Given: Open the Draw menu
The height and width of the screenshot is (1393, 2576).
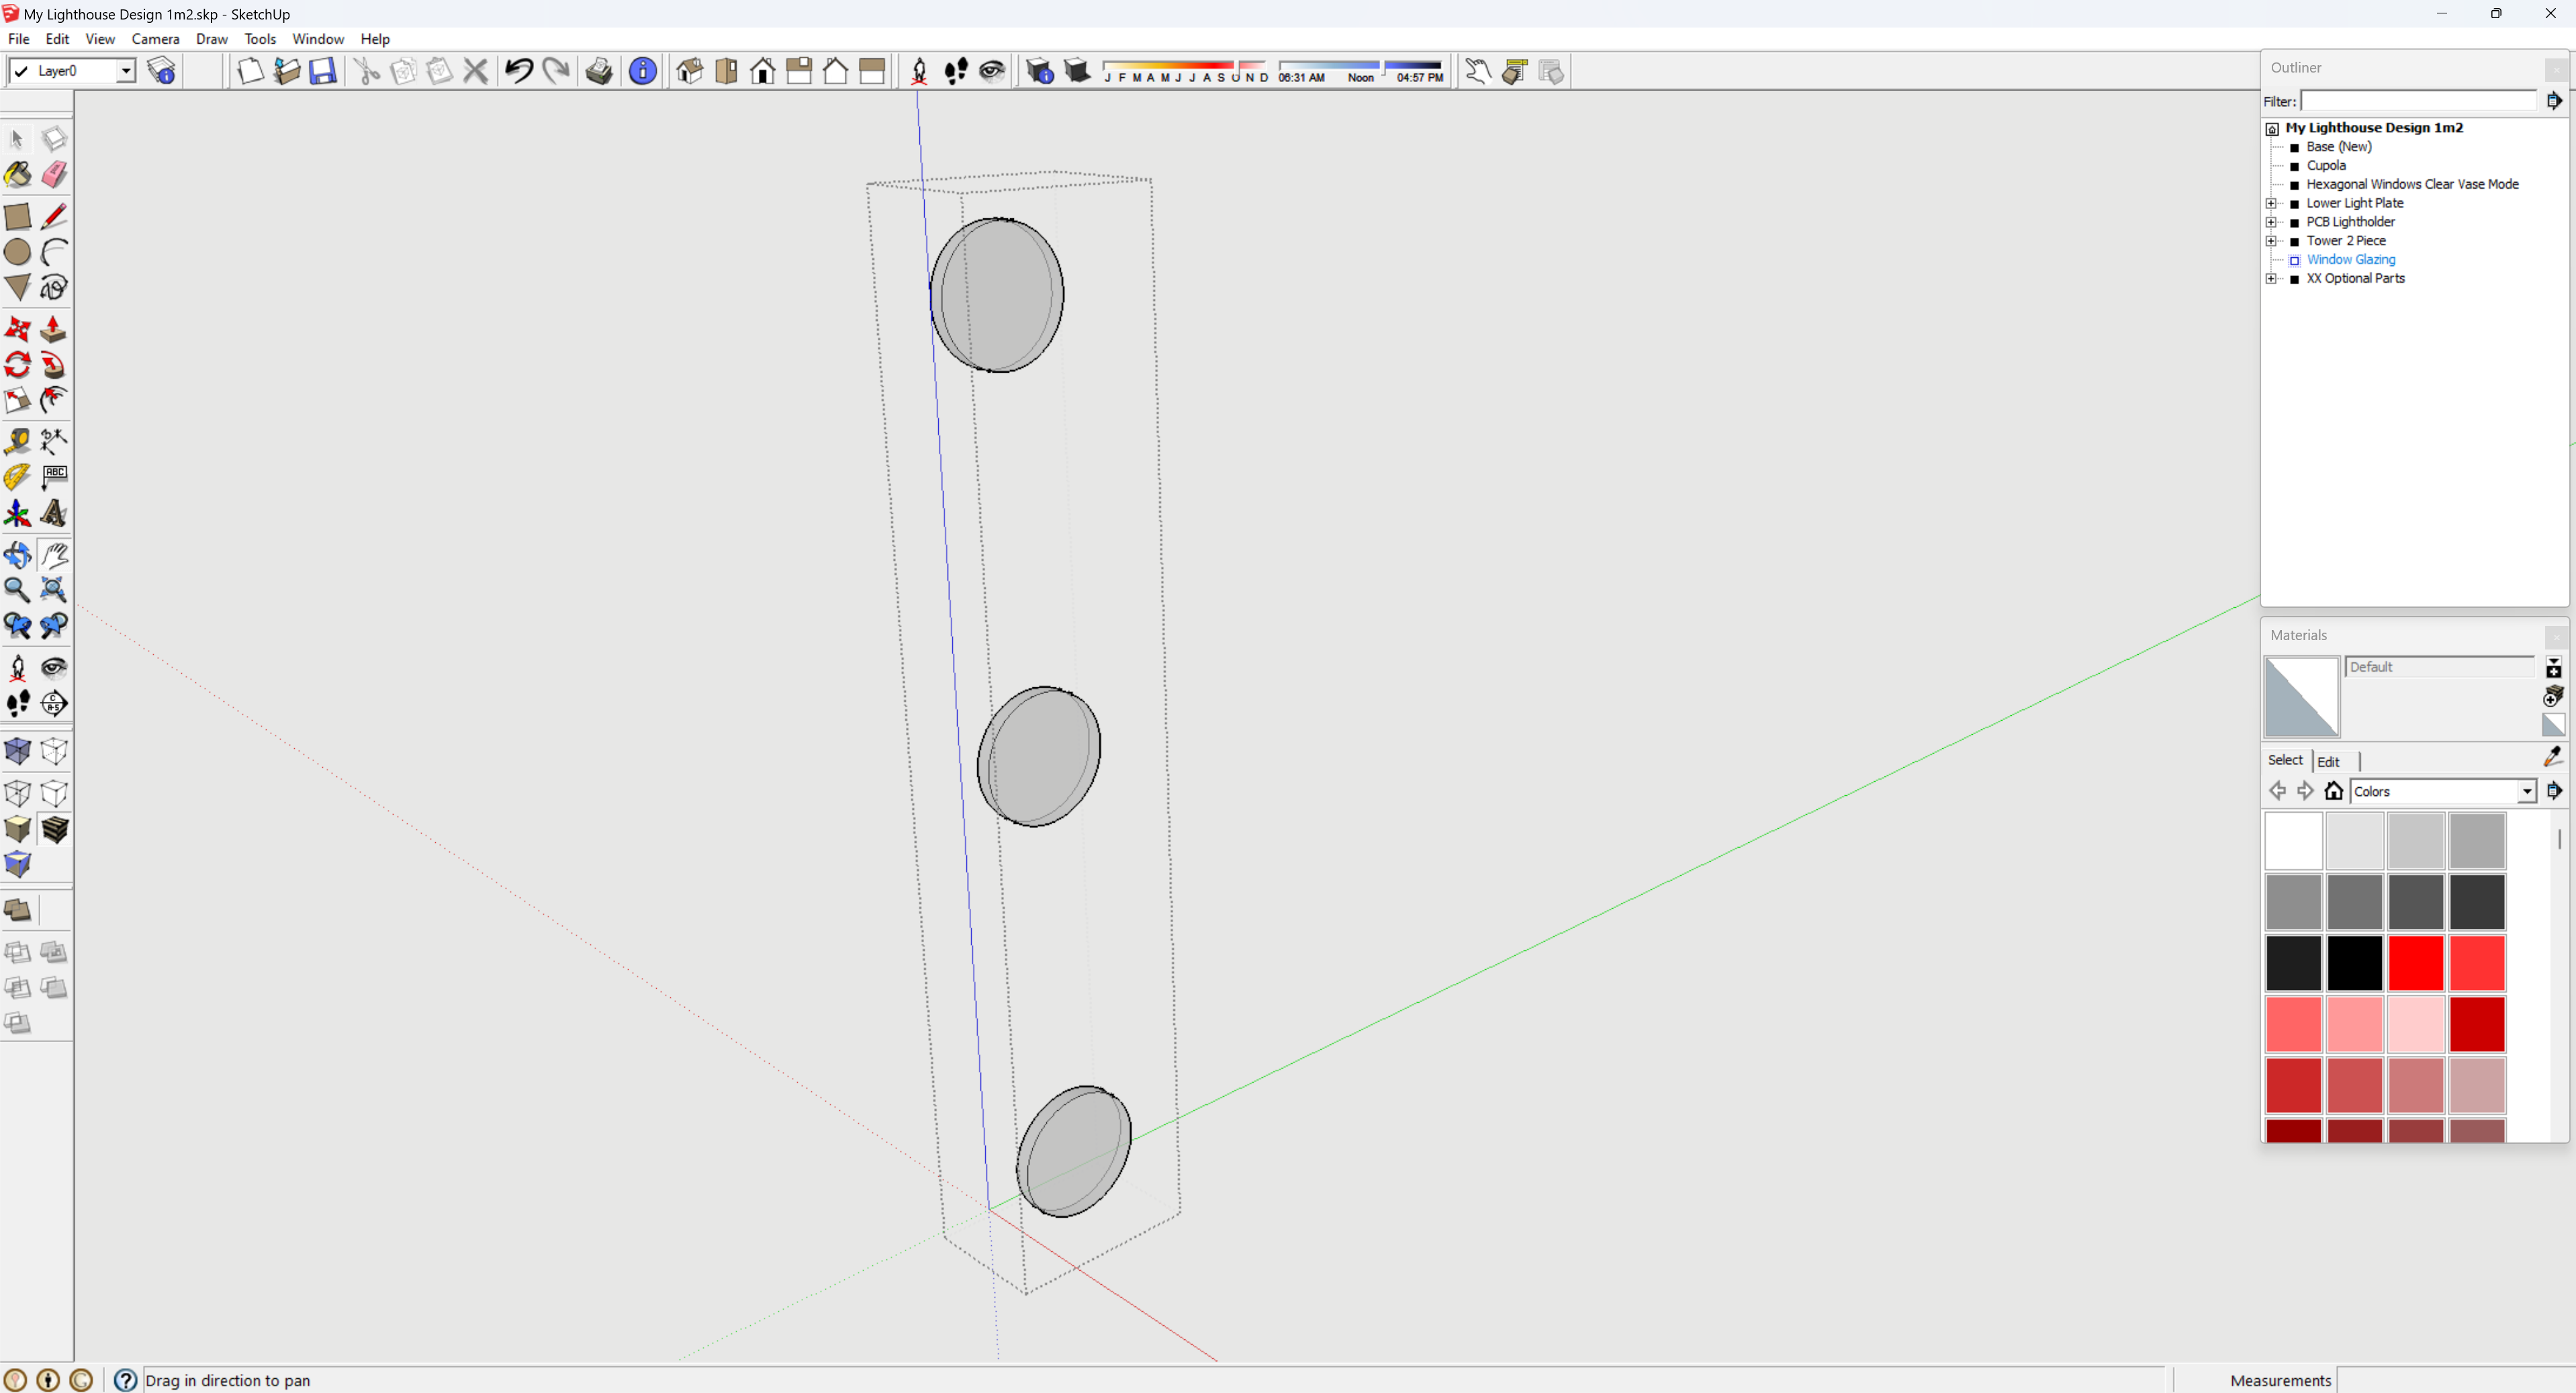Looking at the screenshot, I should click(x=211, y=39).
